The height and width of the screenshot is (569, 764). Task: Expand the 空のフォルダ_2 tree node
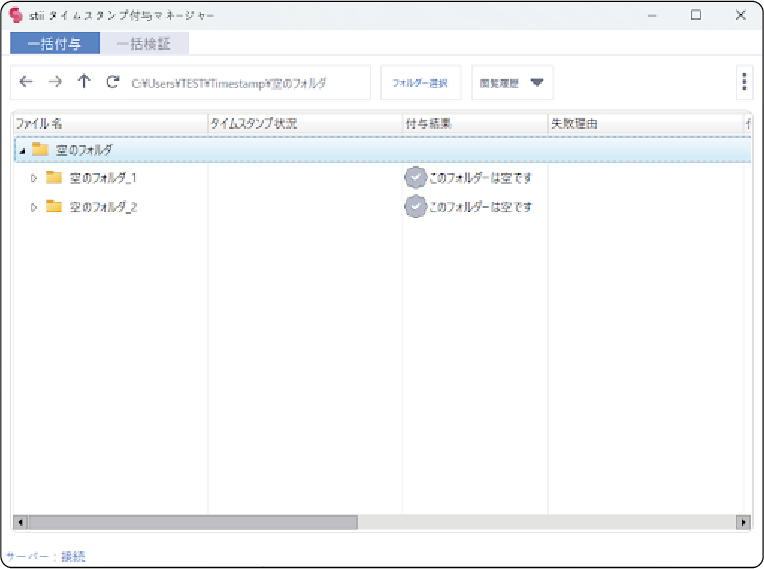34,207
